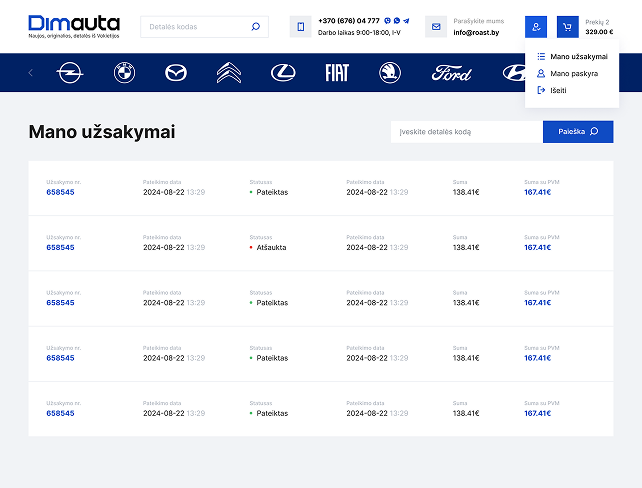Click the envelope email icon
Image resolution: width=642 pixels, height=488 pixels.
click(x=436, y=27)
